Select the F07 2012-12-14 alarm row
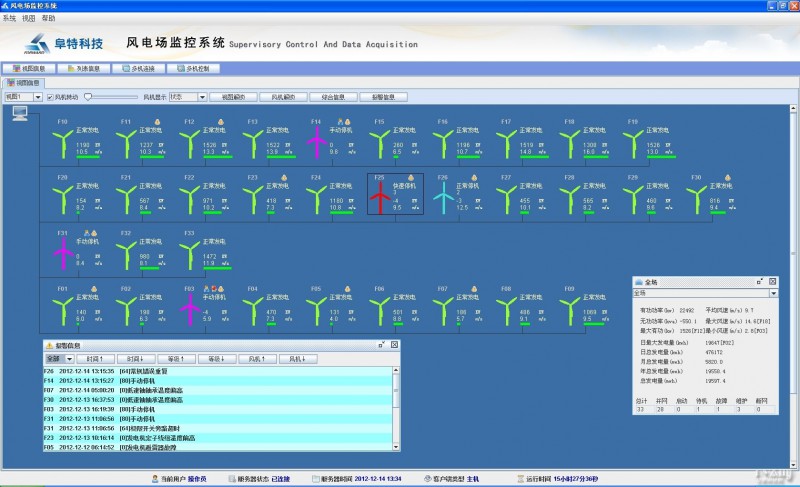This screenshot has height=487, width=800. click(218, 390)
